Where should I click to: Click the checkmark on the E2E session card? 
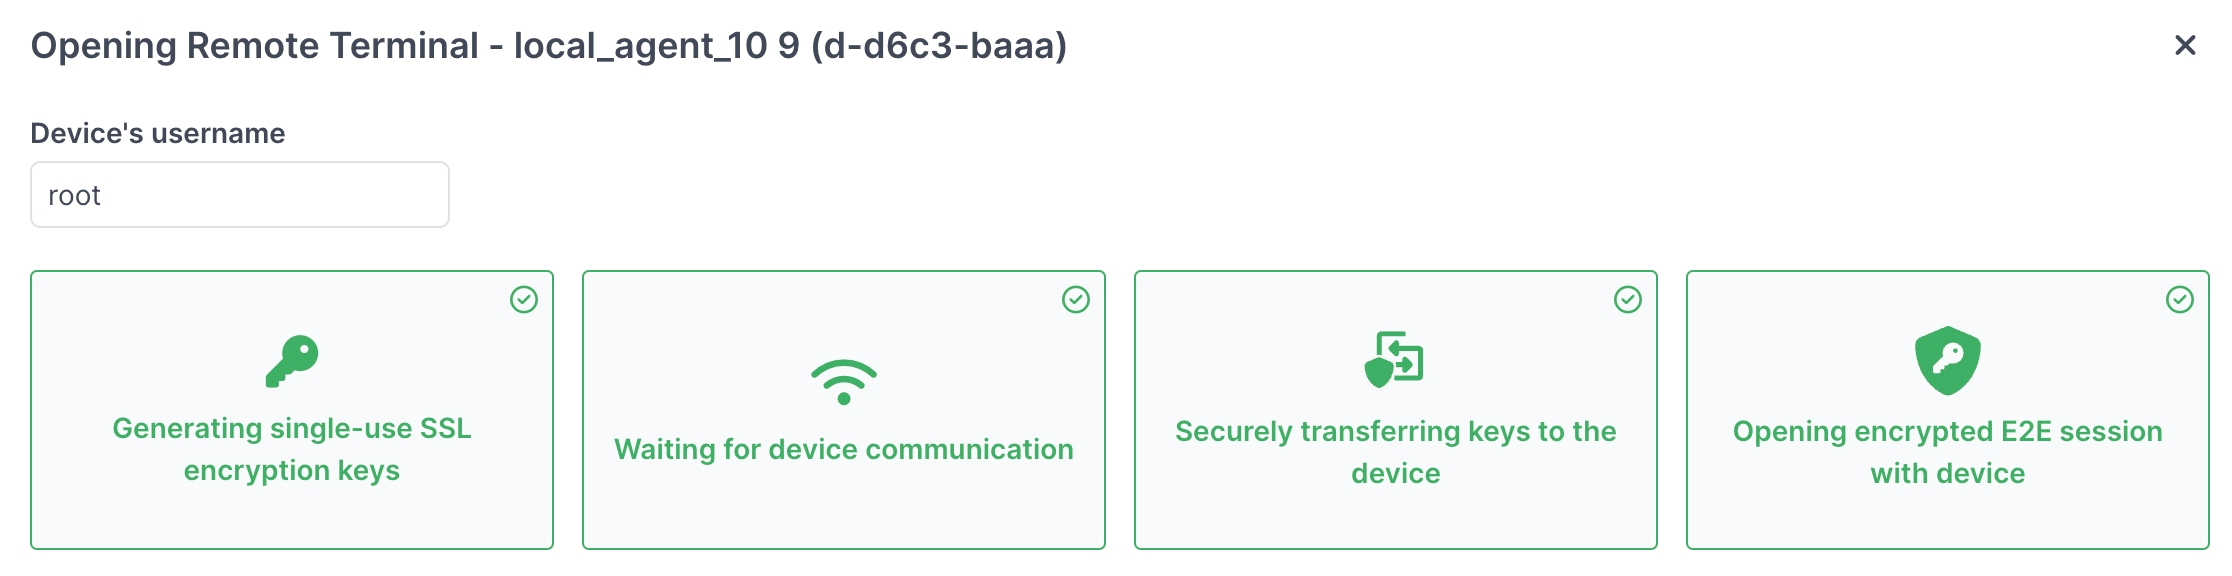[2180, 300]
